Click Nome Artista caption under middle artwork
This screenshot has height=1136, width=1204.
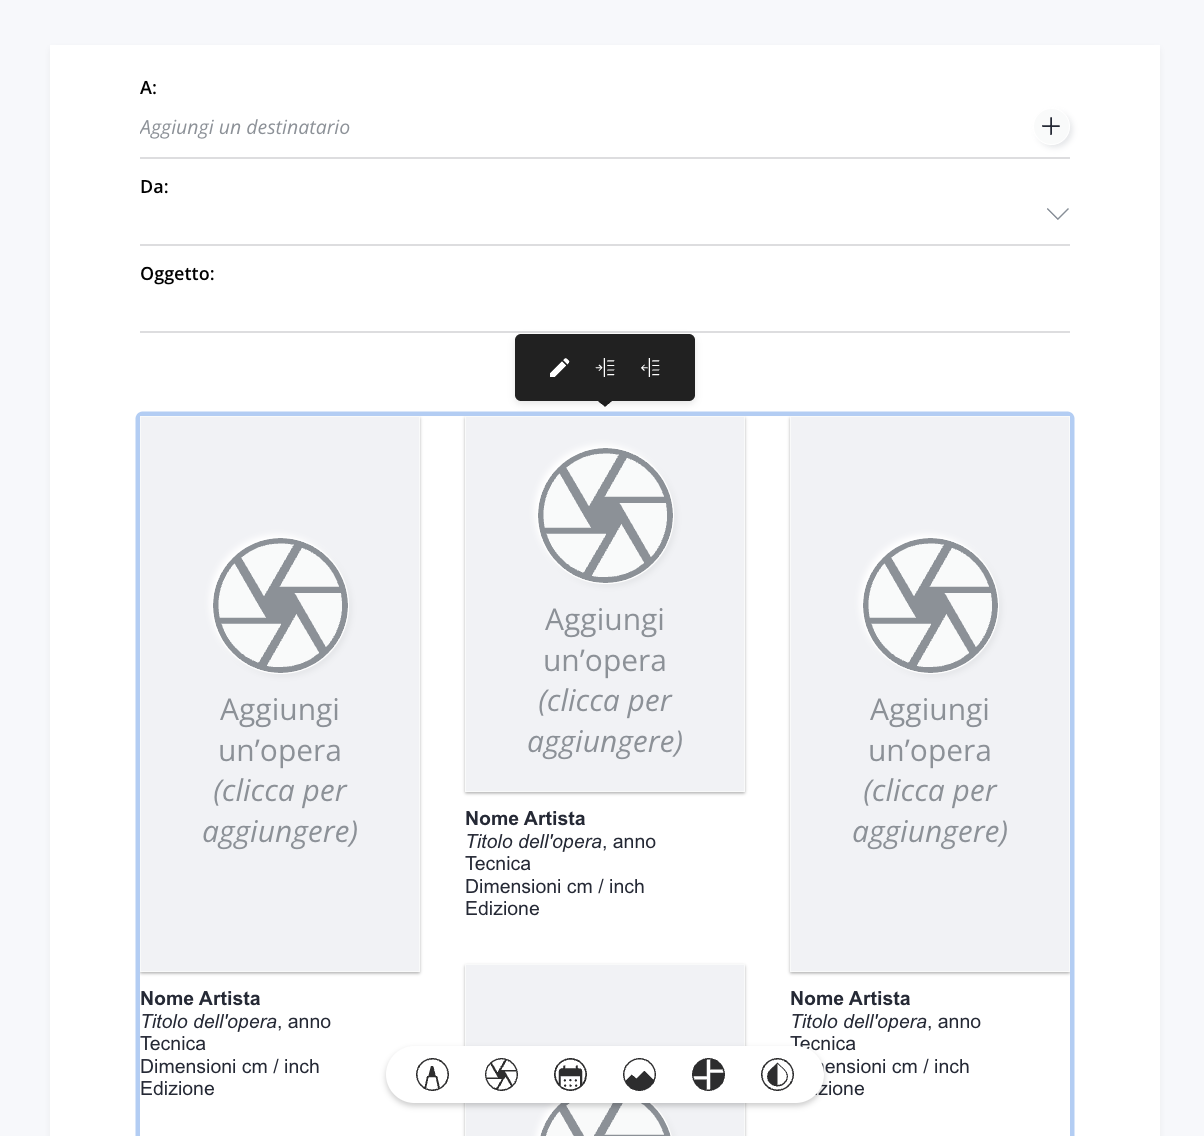(525, 819)
